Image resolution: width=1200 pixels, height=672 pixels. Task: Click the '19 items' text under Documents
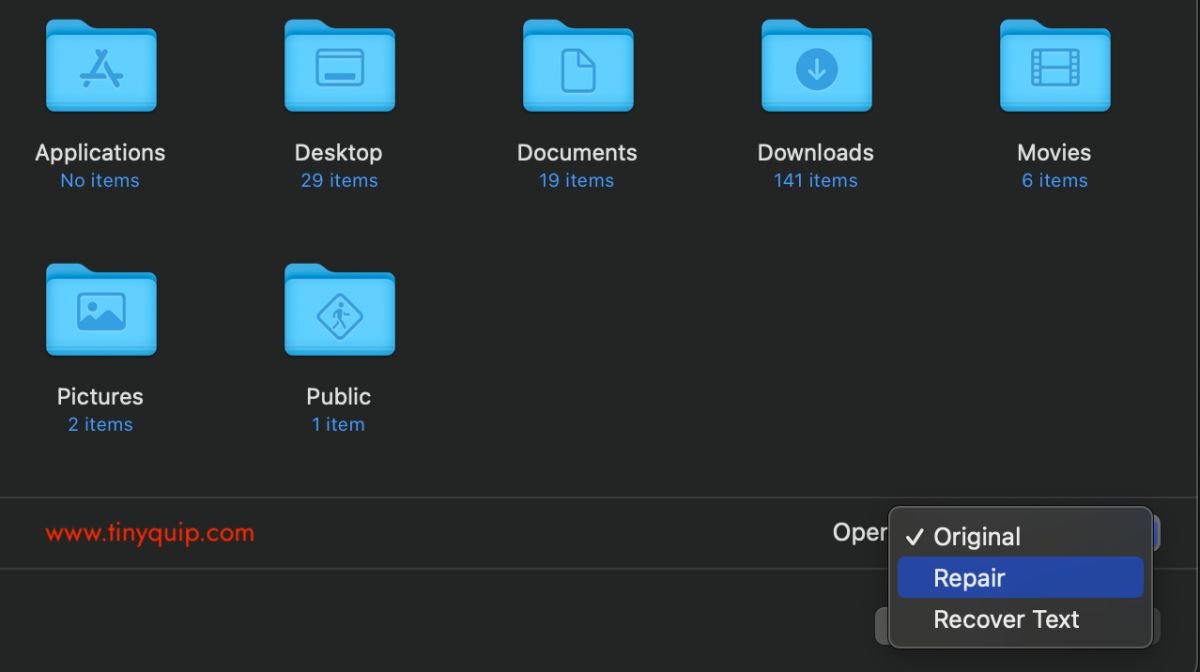577,181
